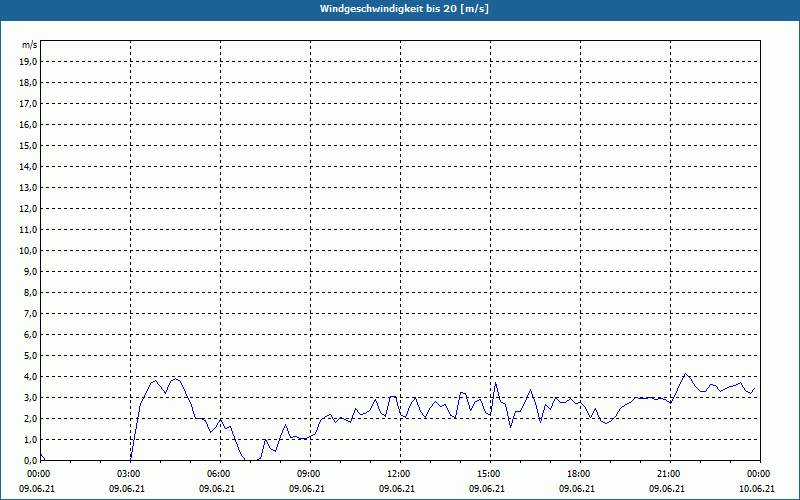Click the "09.06.21" date under 21:00
The image size is (800, 500).
667,489
